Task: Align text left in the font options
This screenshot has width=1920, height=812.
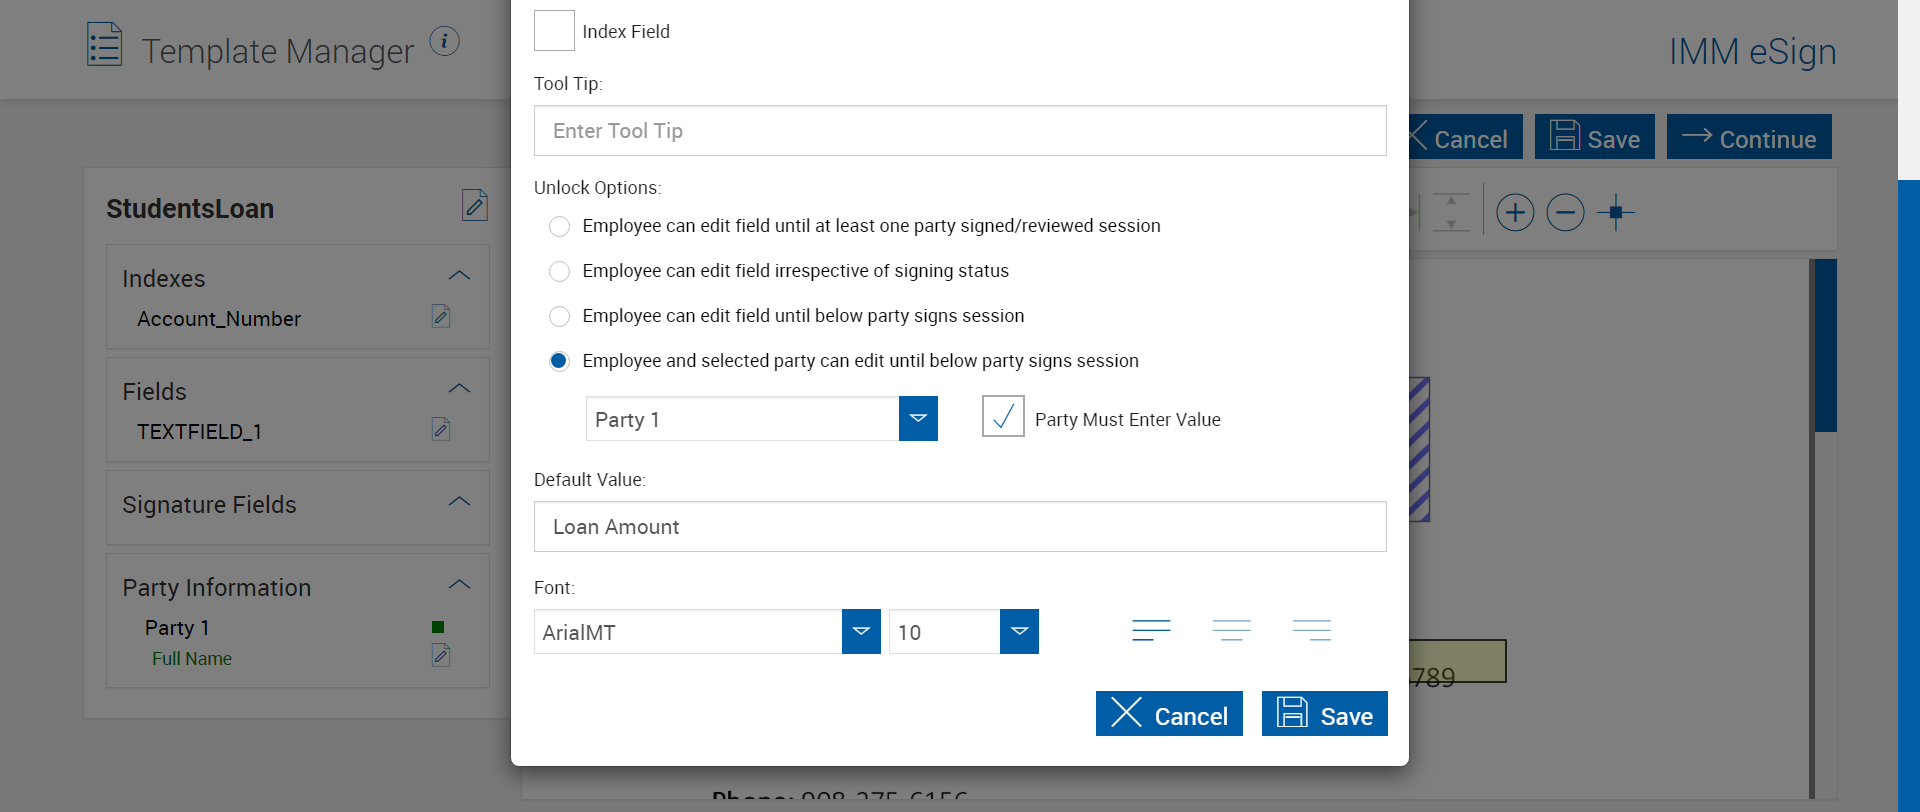Action: (1151, 630)
